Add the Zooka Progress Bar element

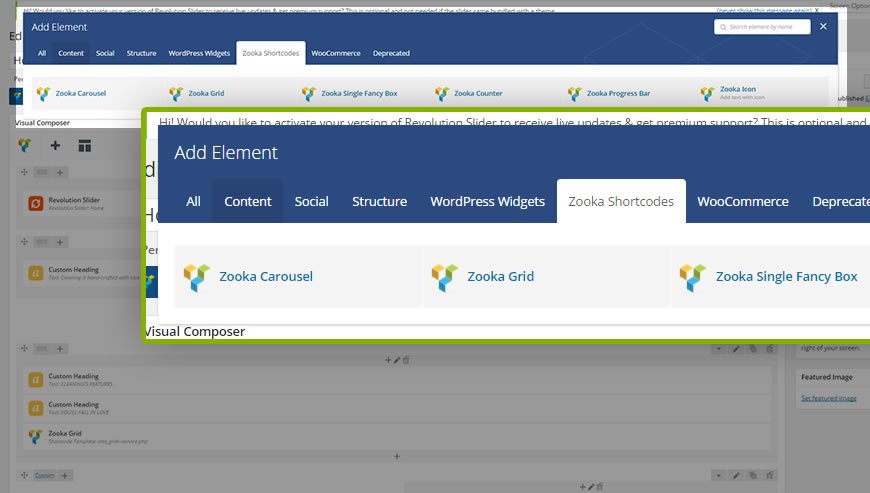click(x=609, y=93)
